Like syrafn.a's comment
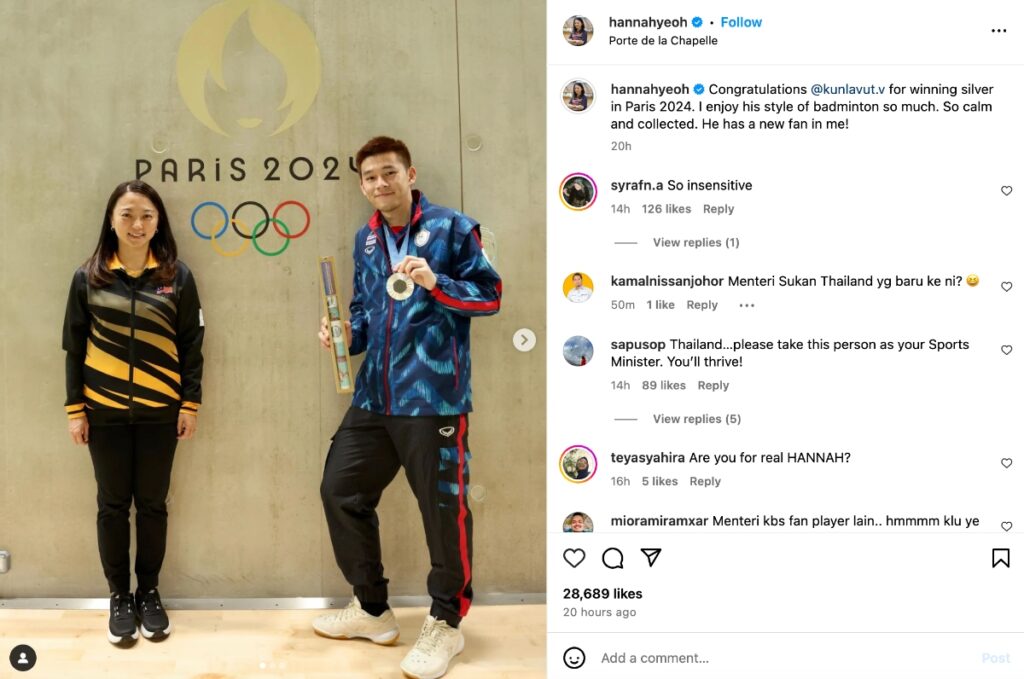 click(1006, 191)
